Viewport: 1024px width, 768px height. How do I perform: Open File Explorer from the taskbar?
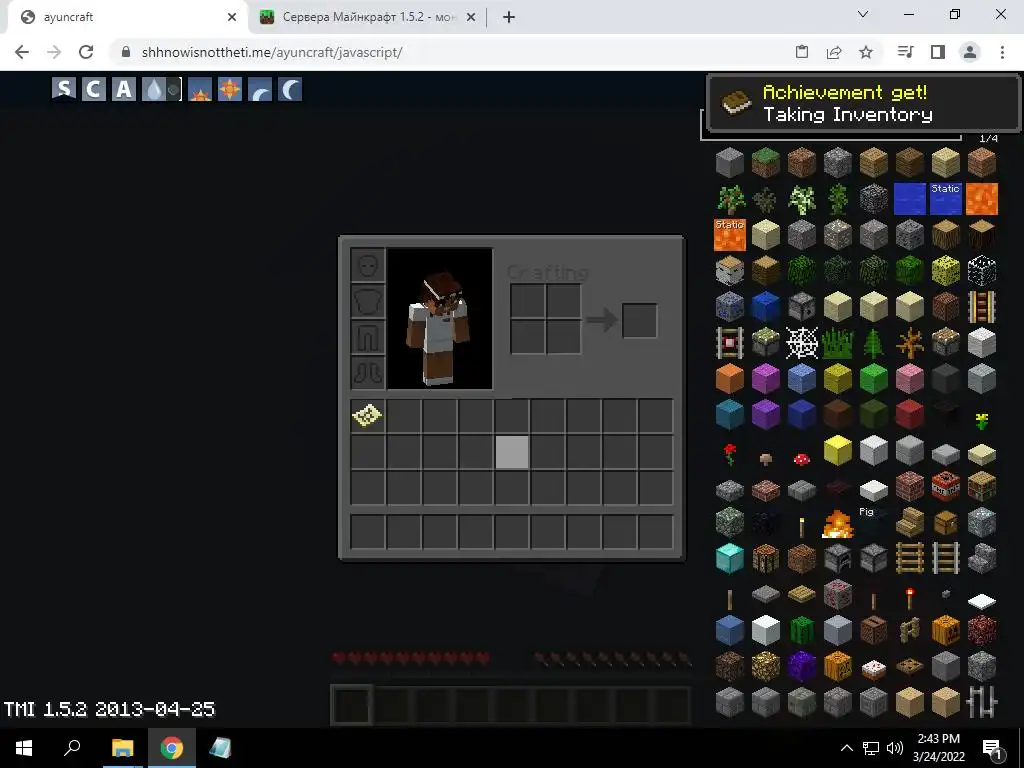[122, 747]
